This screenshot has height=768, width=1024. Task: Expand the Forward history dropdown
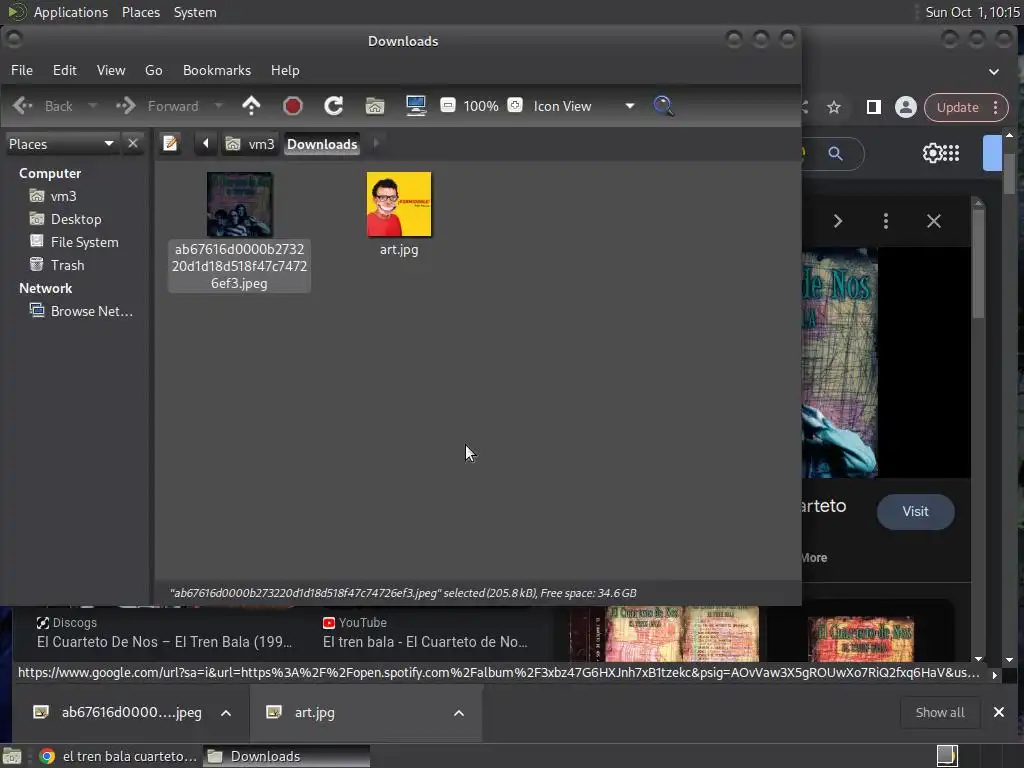tap(219, 106)
